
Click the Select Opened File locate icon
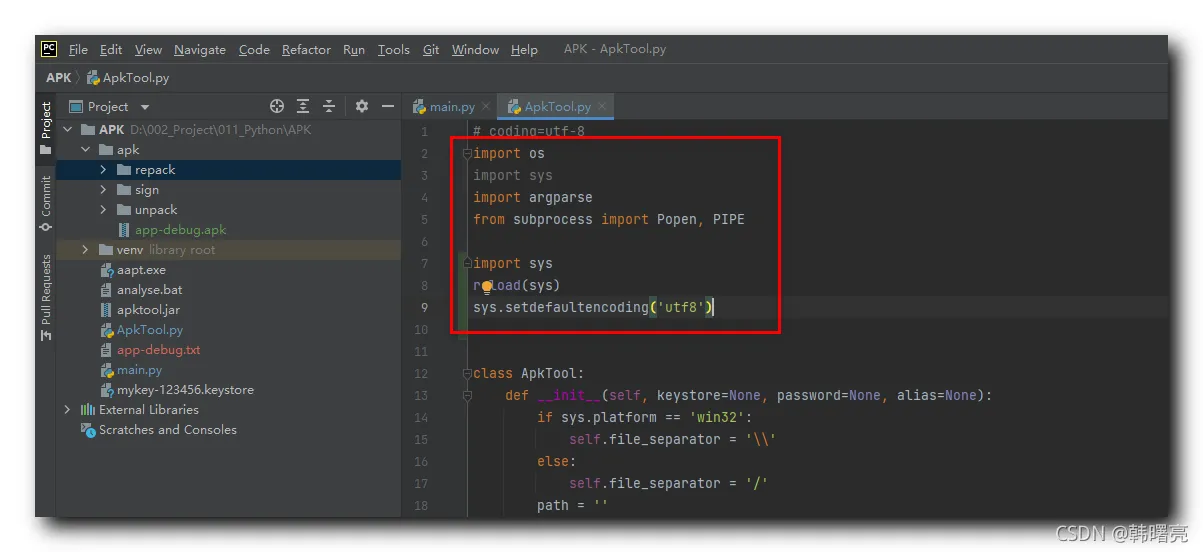point(277,106)
